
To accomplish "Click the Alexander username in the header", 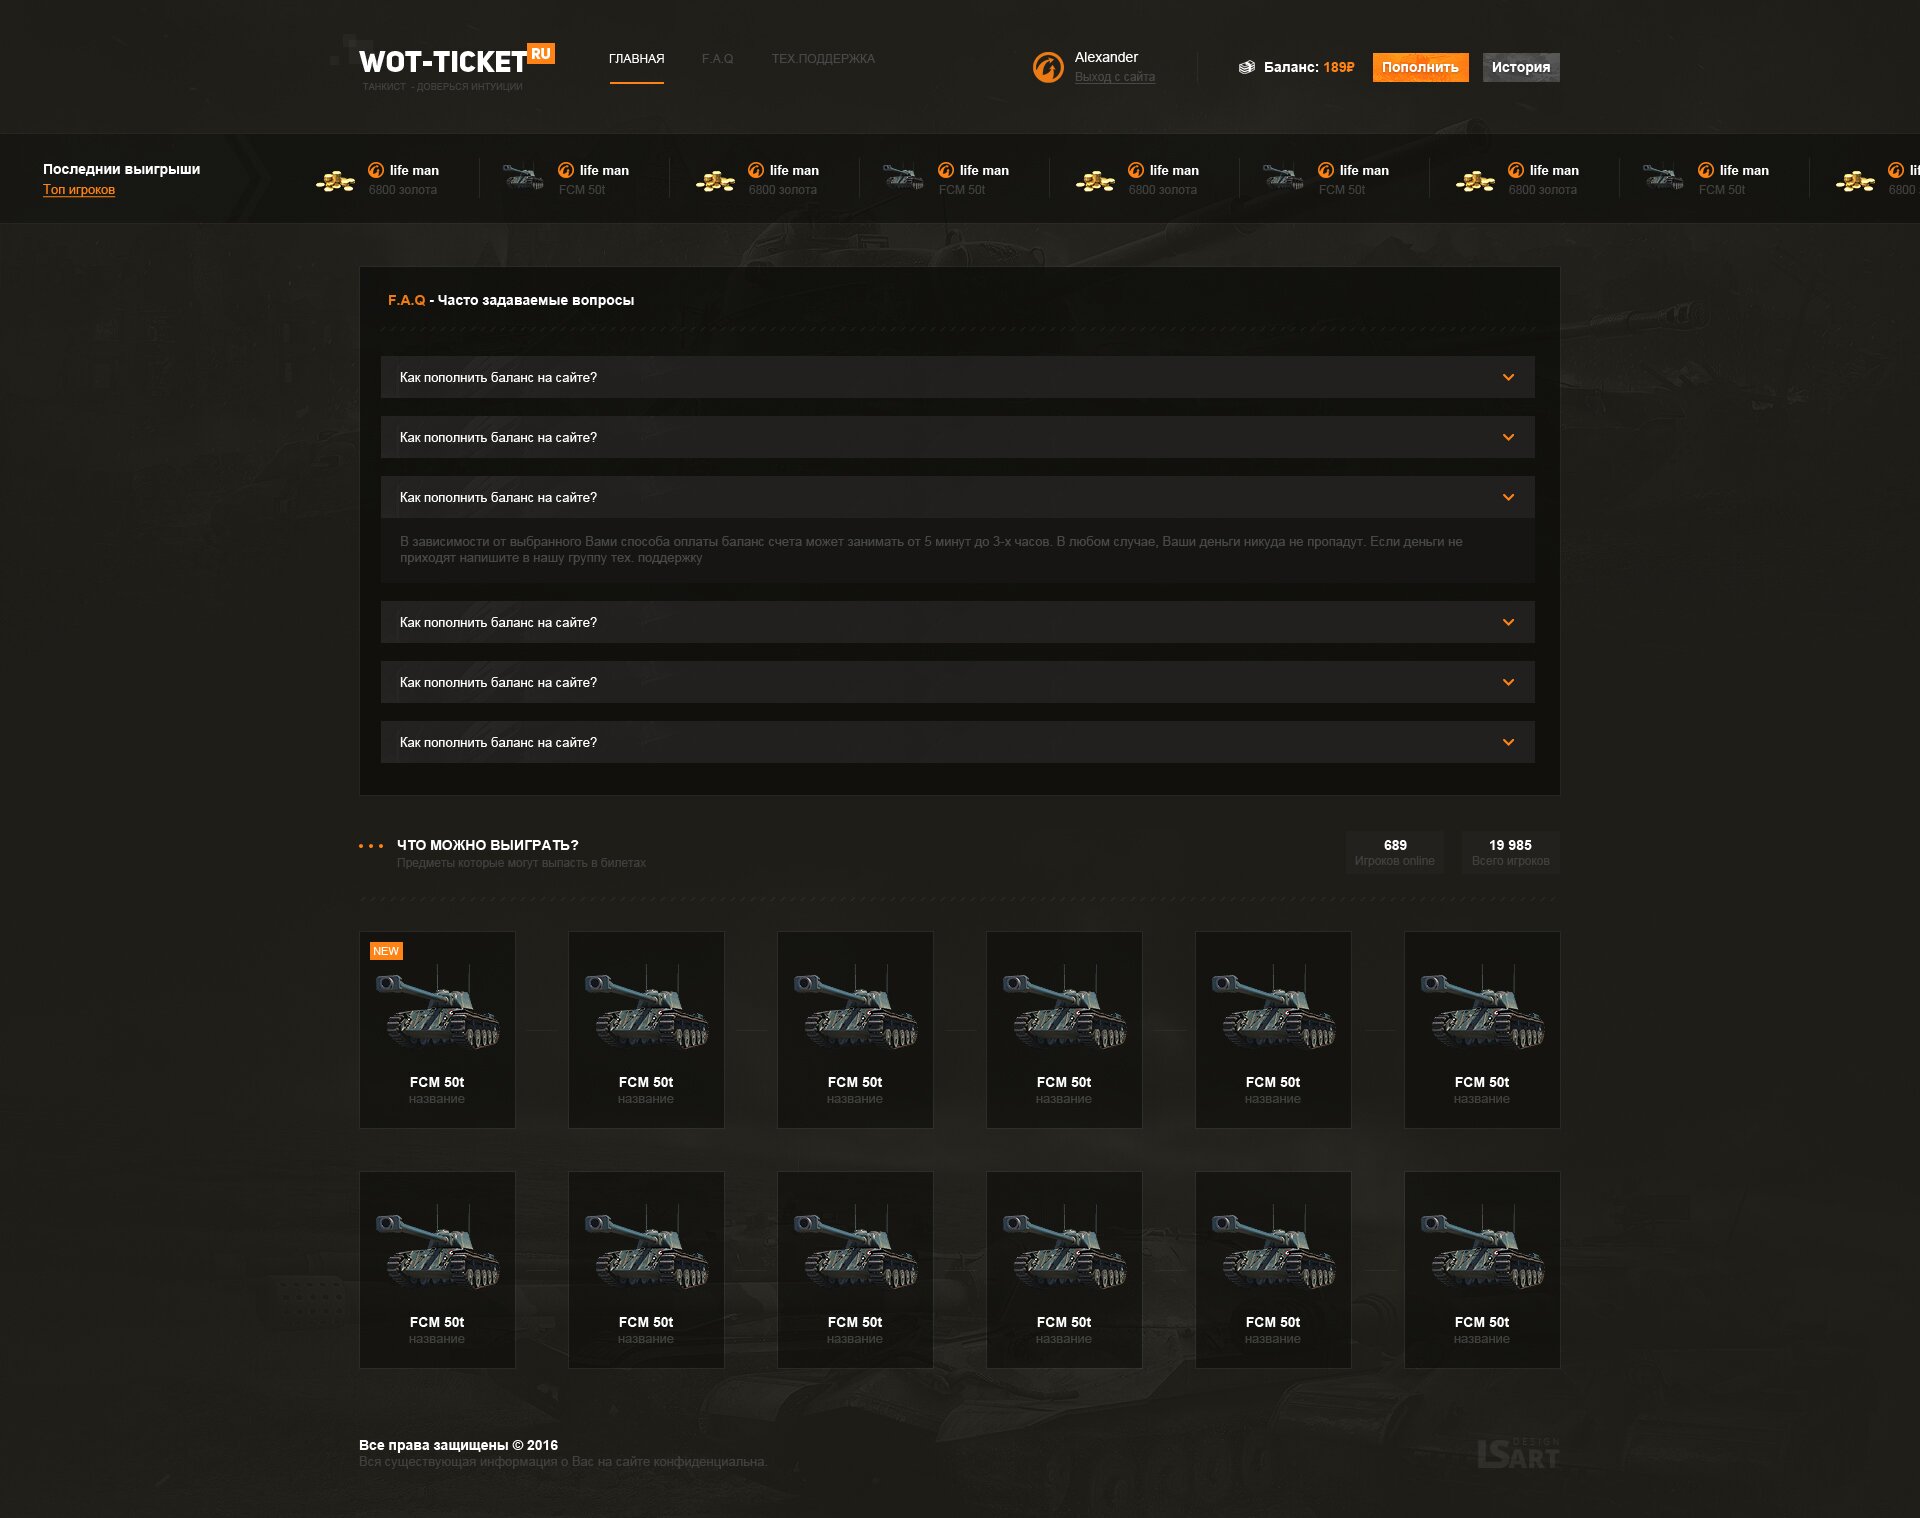I will click(x=1106, y=57).
